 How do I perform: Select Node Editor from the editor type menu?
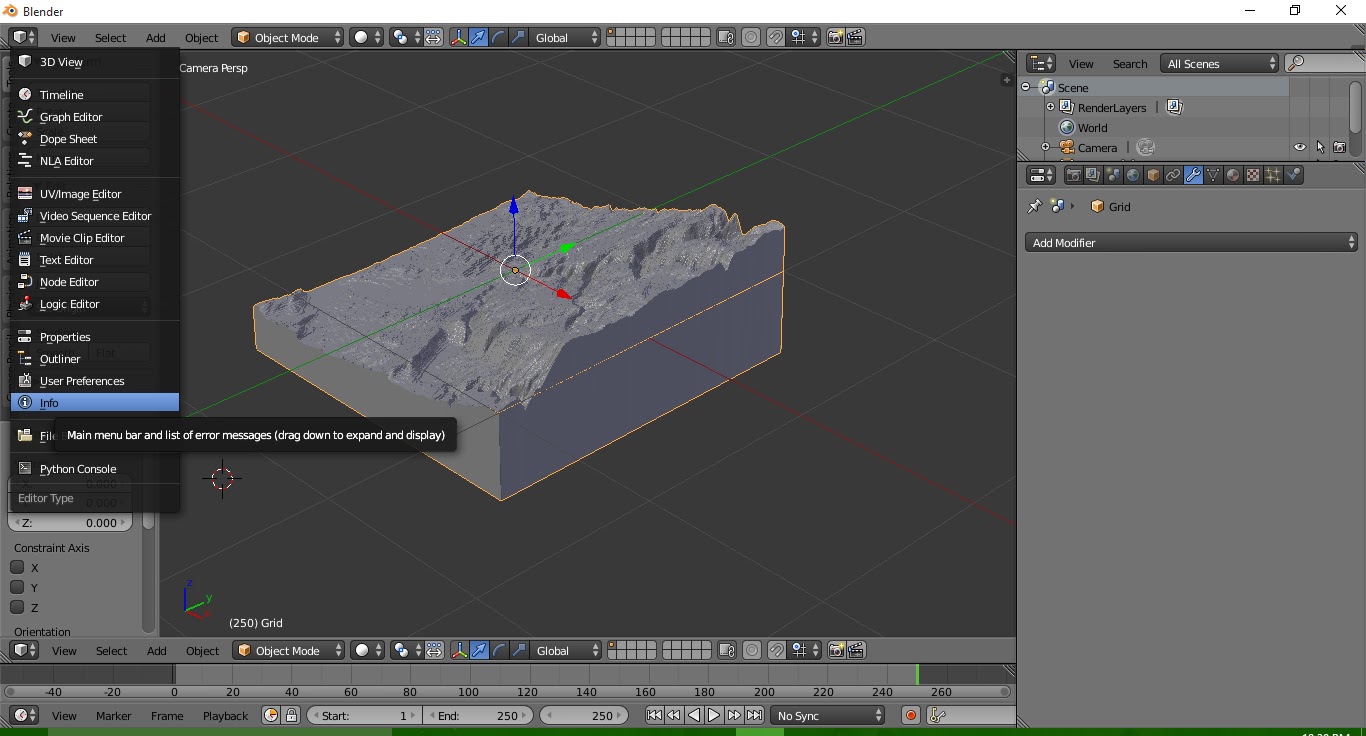coord(70,281)
